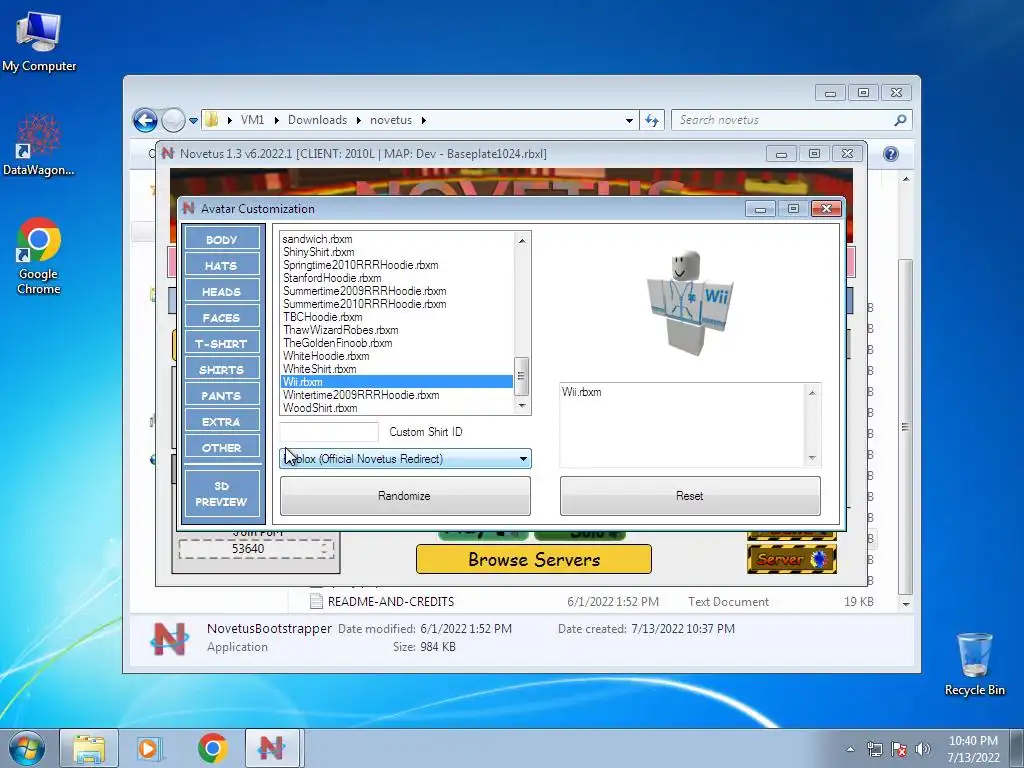Click the Novetus taskbar icon
The height and width of the screenshot is (768, 1024).
coord(272,748)
